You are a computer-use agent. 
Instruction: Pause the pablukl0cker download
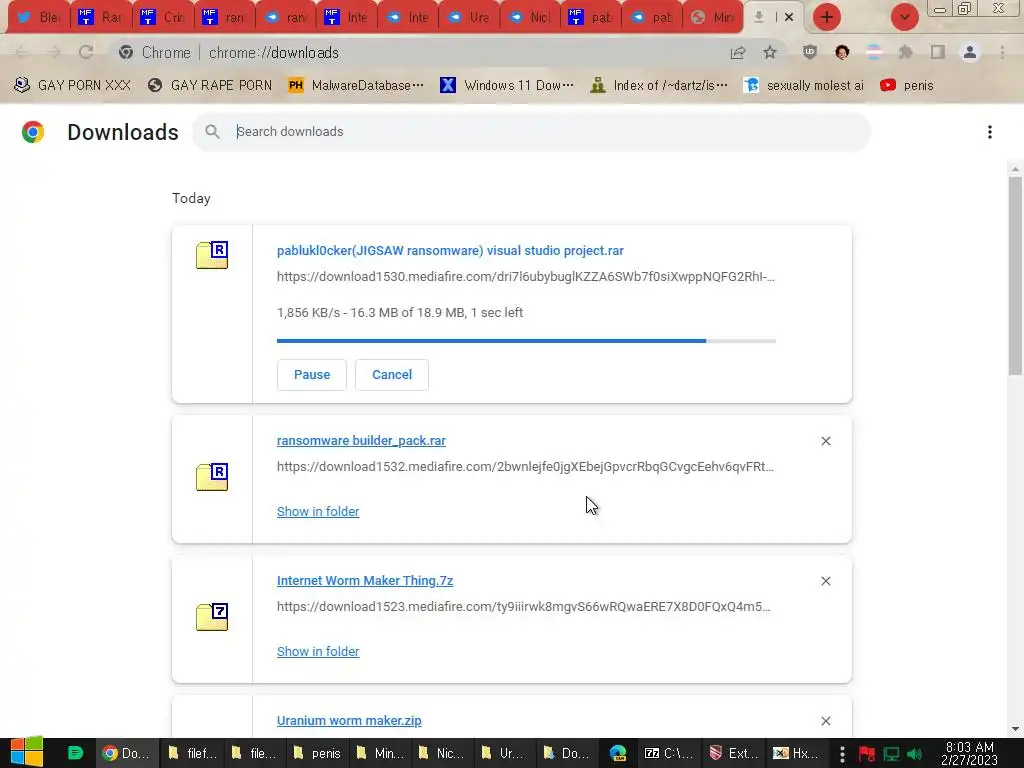tap(312, 375)
